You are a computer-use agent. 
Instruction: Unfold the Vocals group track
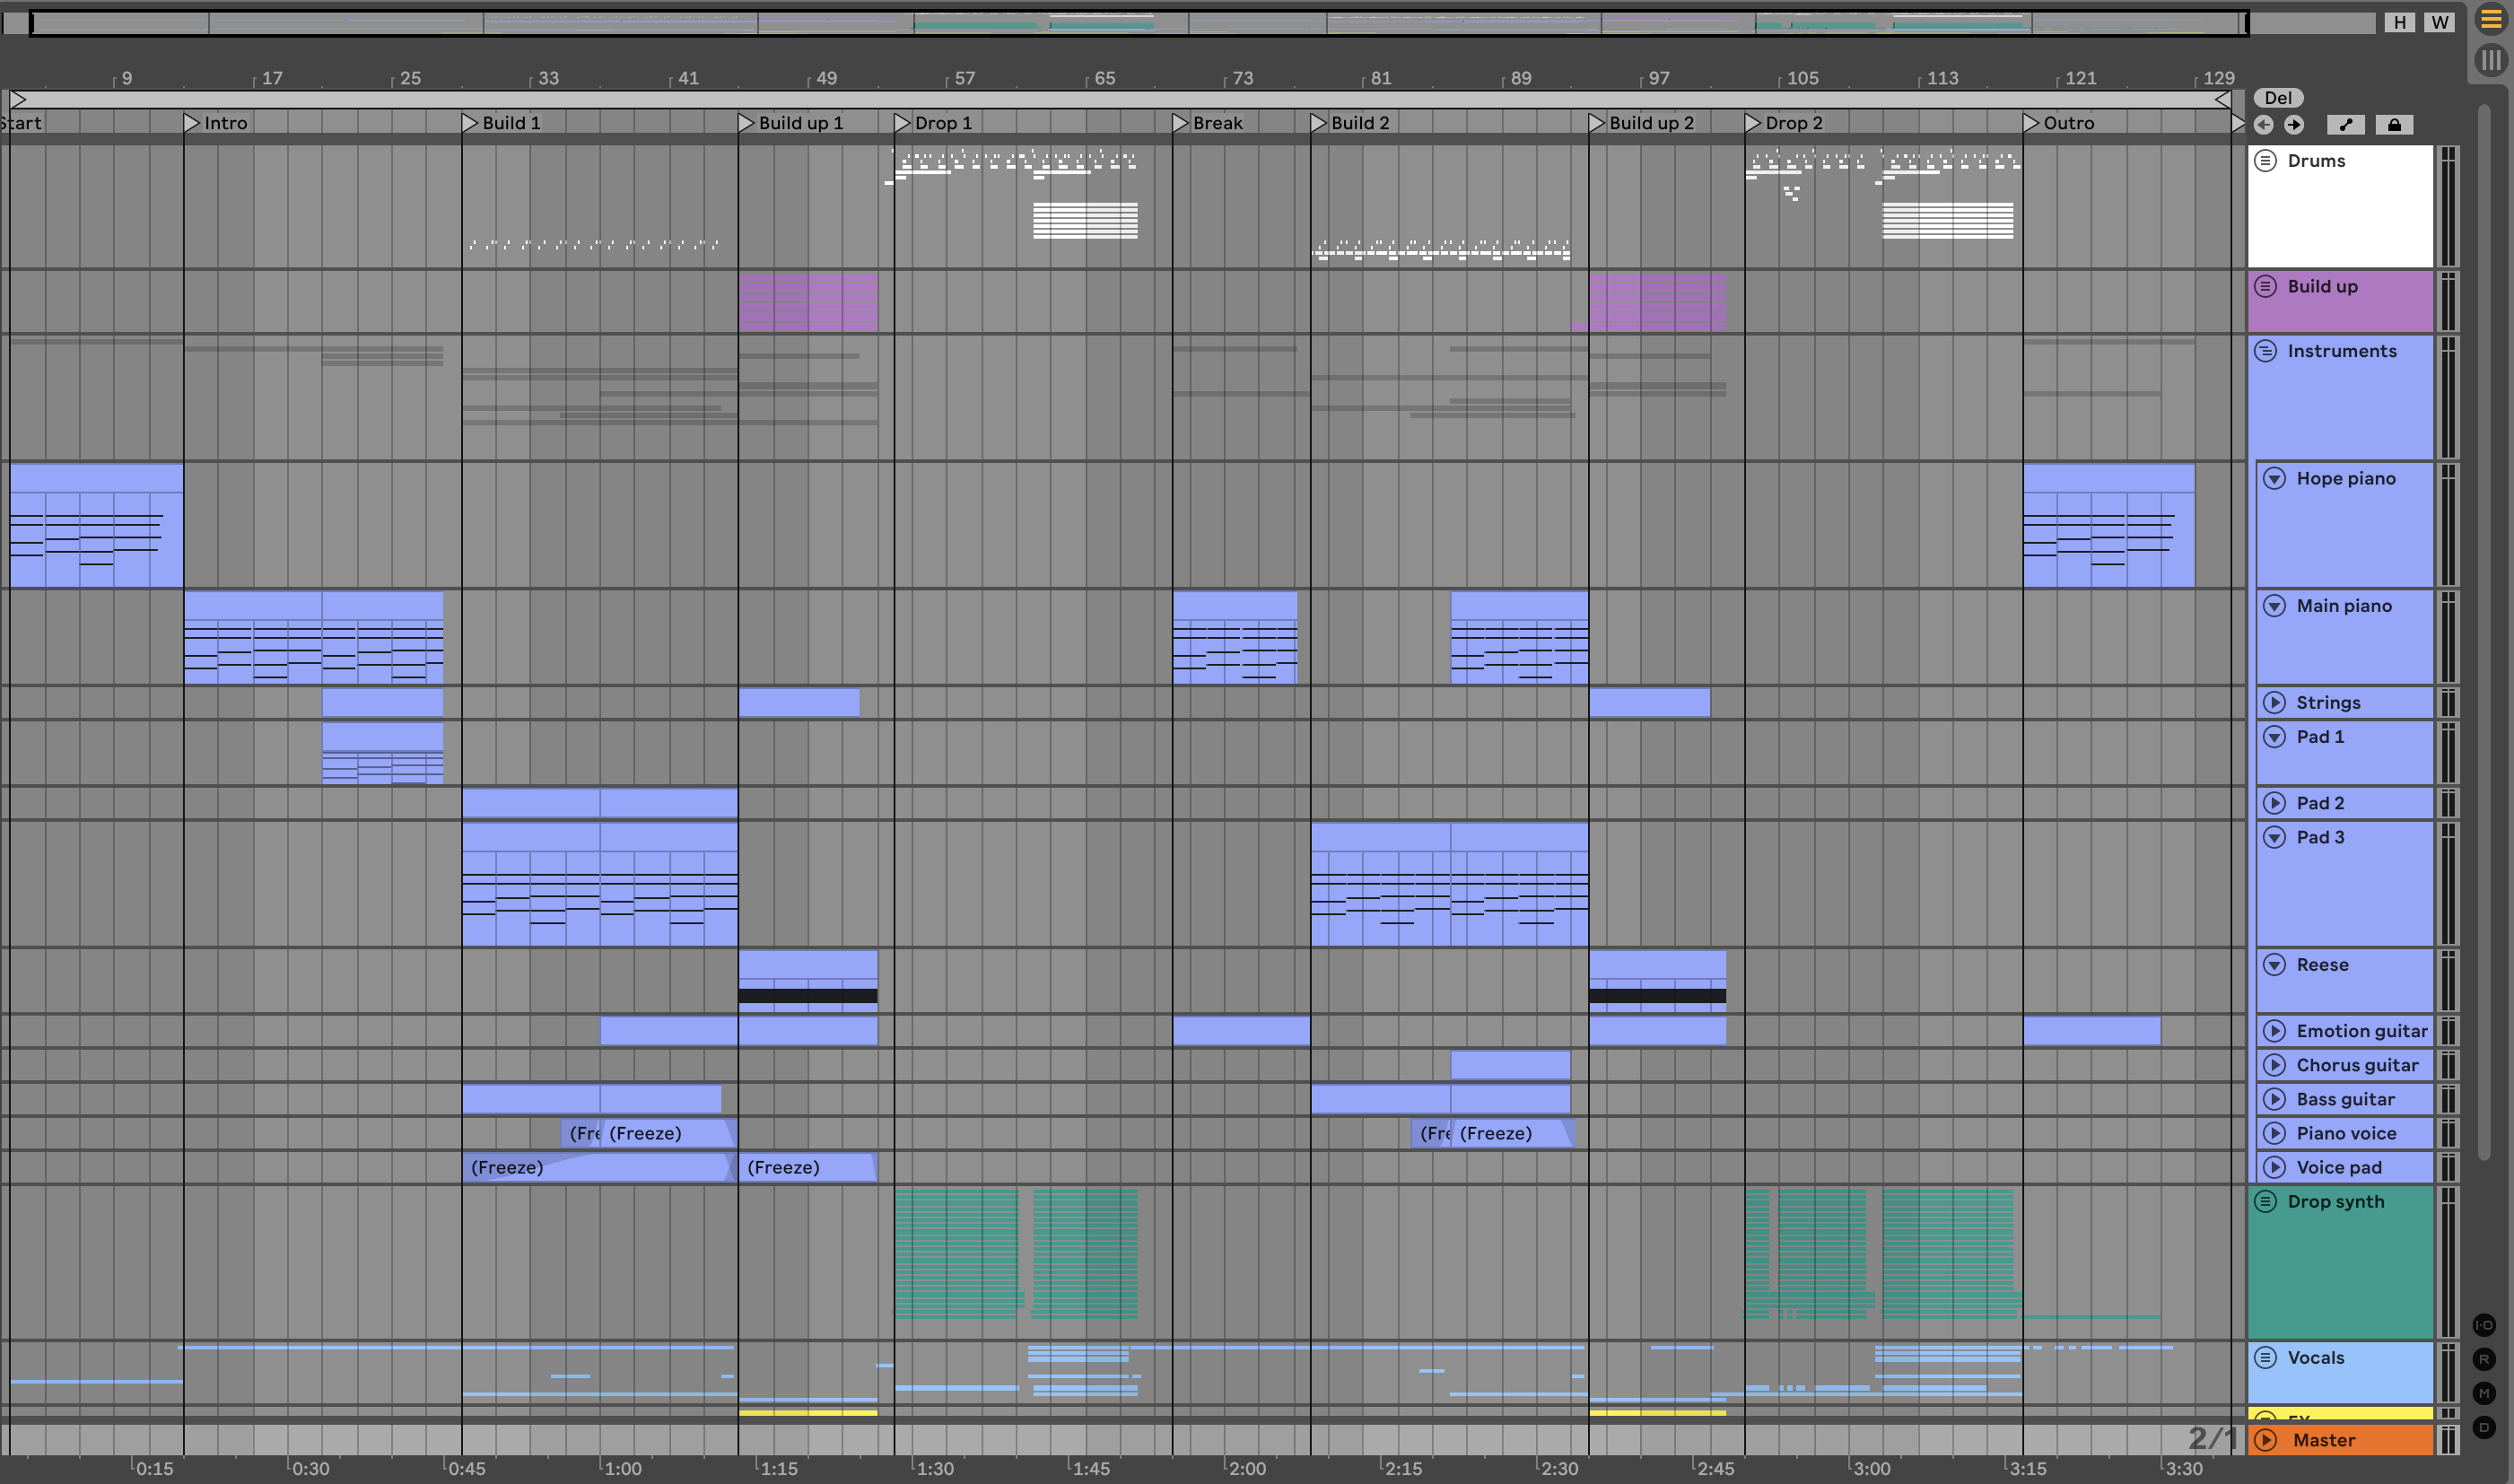2266,1358
